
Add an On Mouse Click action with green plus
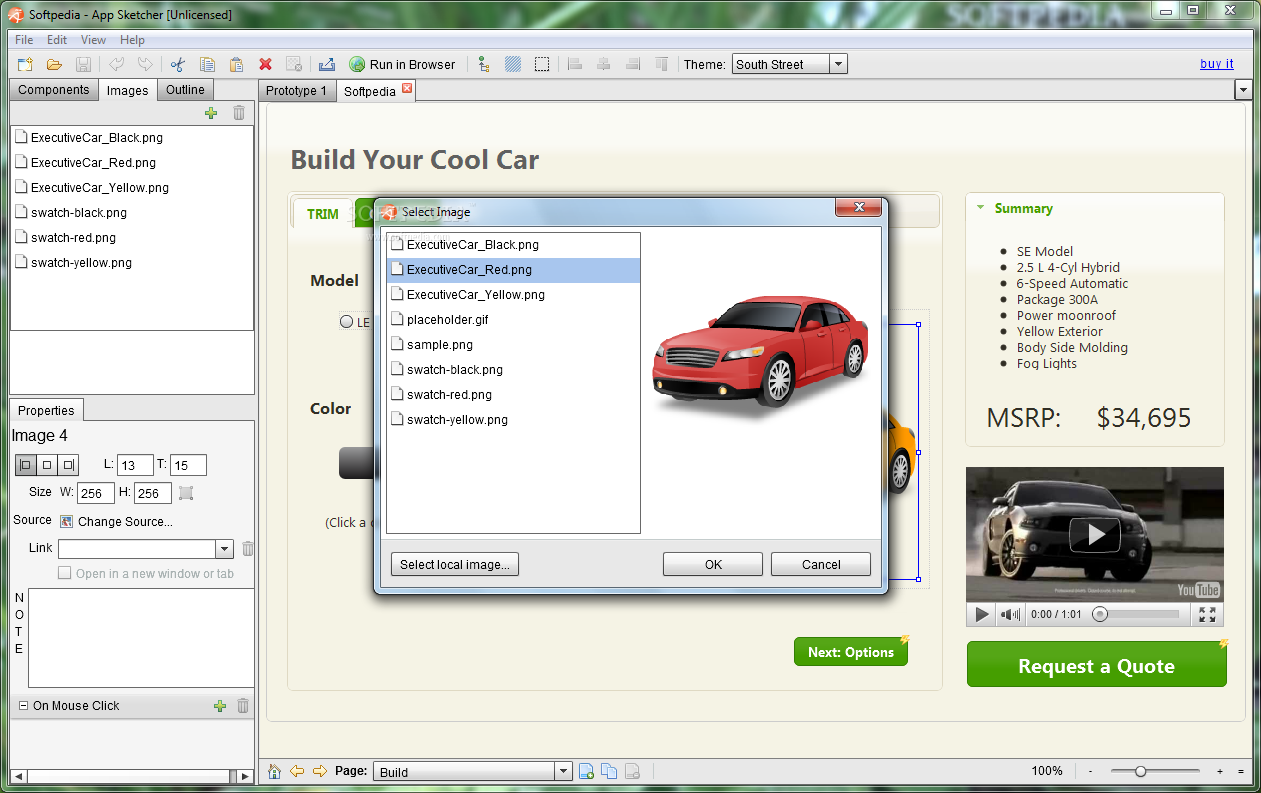(x=220, y=706)
